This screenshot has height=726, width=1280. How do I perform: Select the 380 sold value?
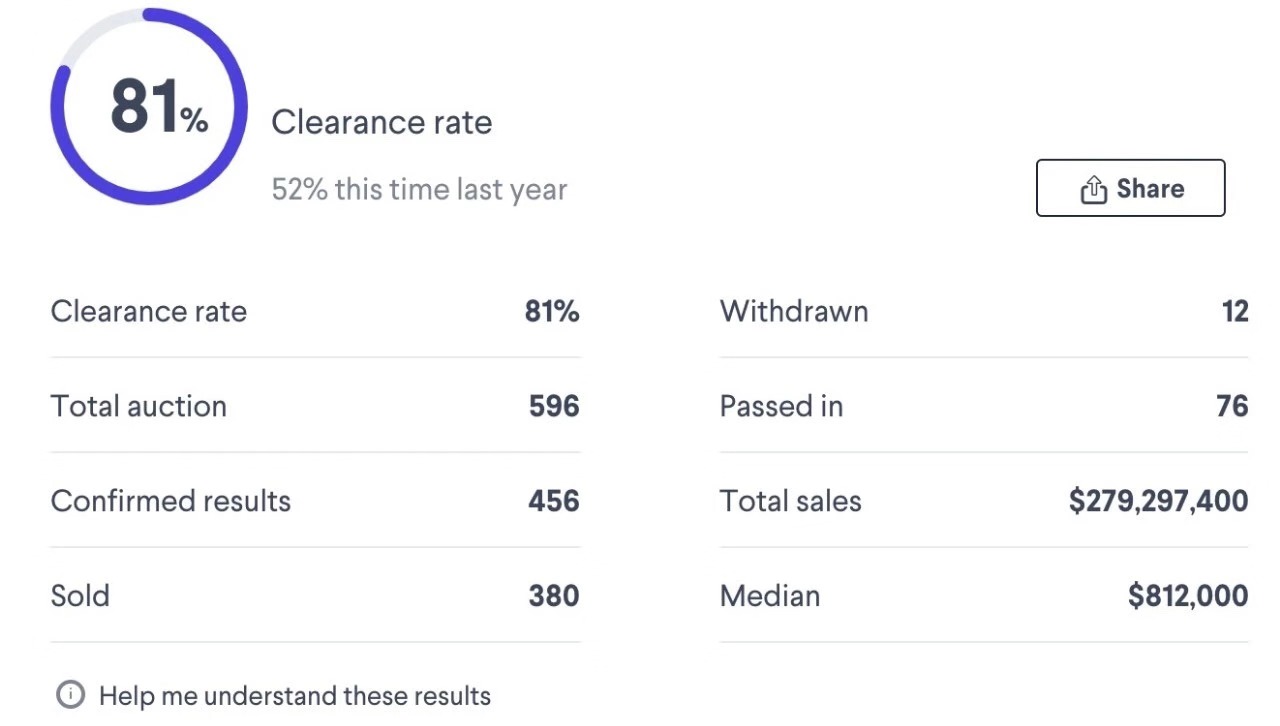pyautogui.click(x=554, y=596)
